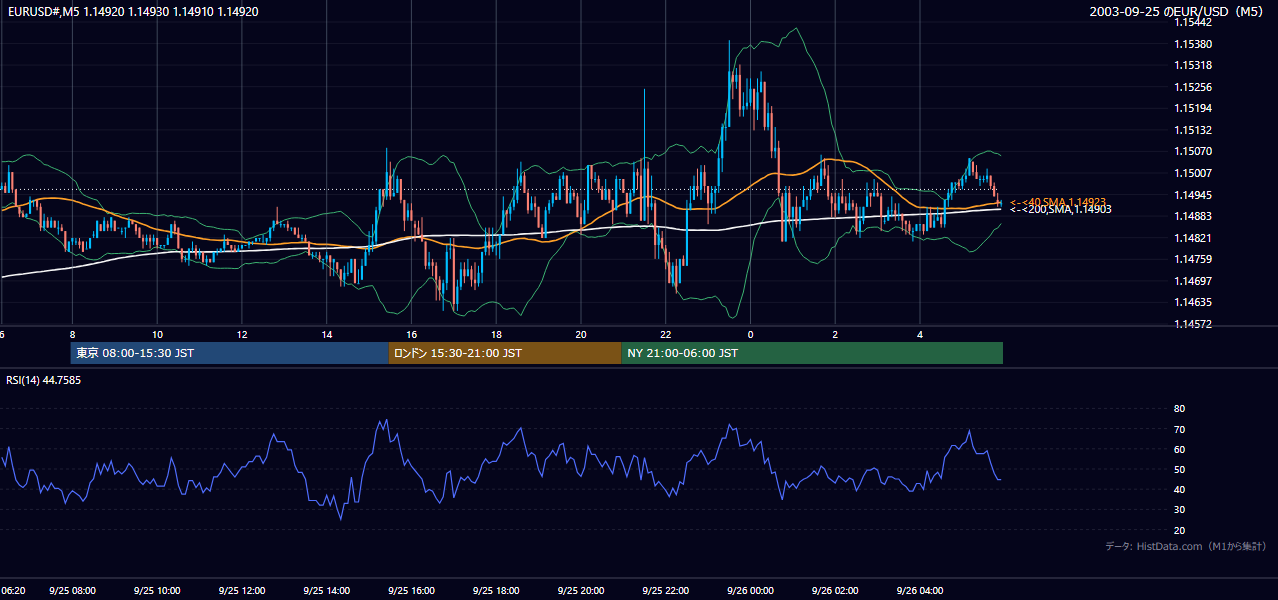Viewport: 1278px width, 600px height.
Task: Click price axis label 1.14945
Action: coord(1193,195)
